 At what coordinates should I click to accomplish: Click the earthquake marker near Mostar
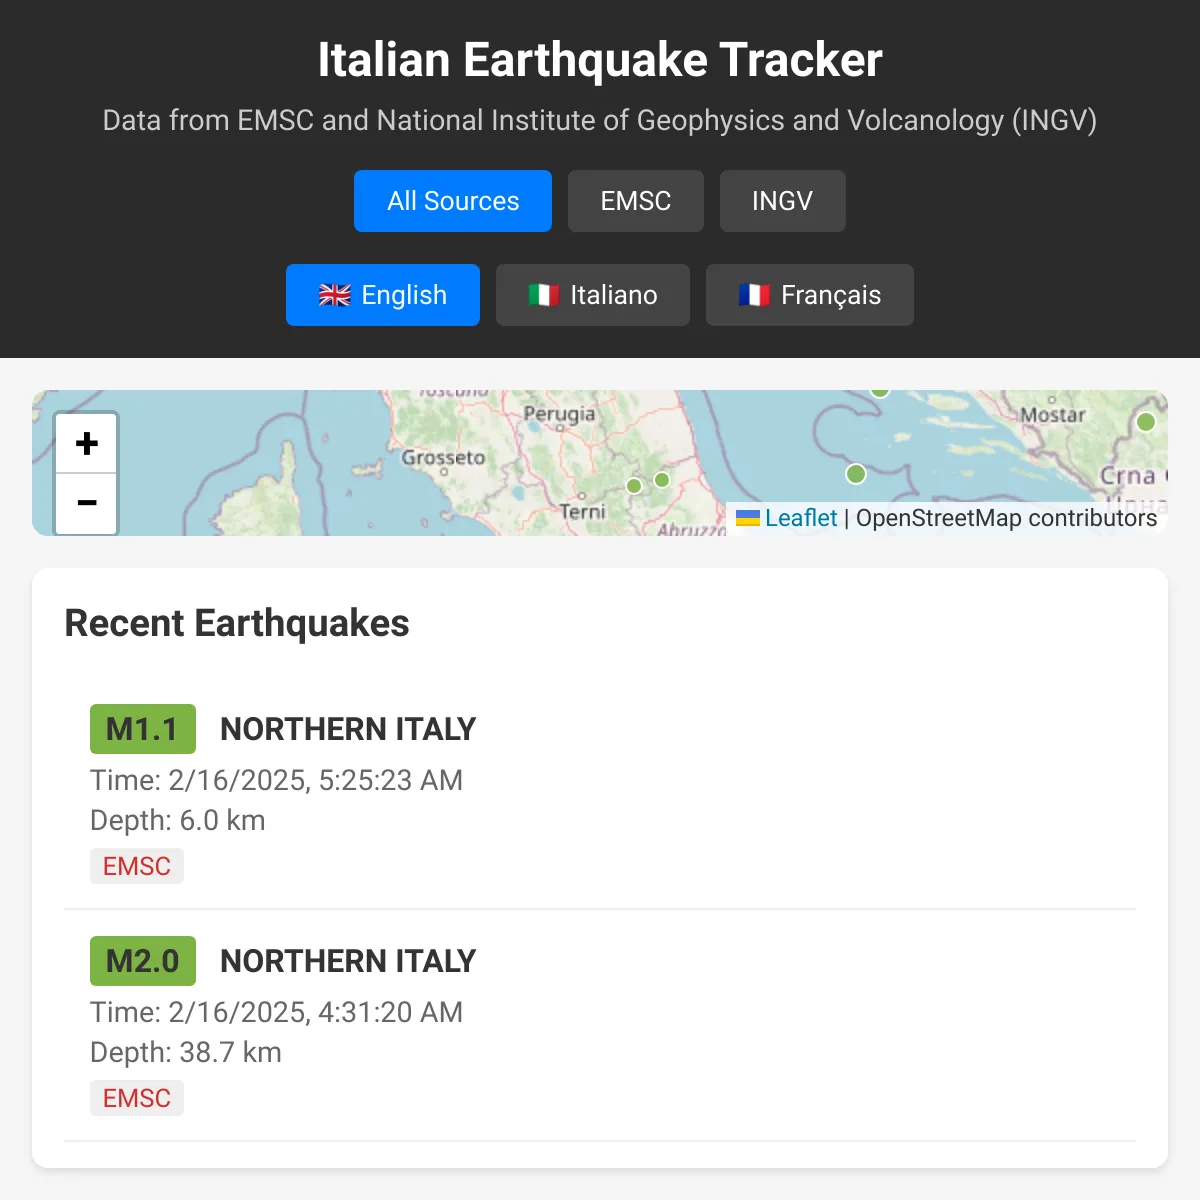click(x=880, y=390)
